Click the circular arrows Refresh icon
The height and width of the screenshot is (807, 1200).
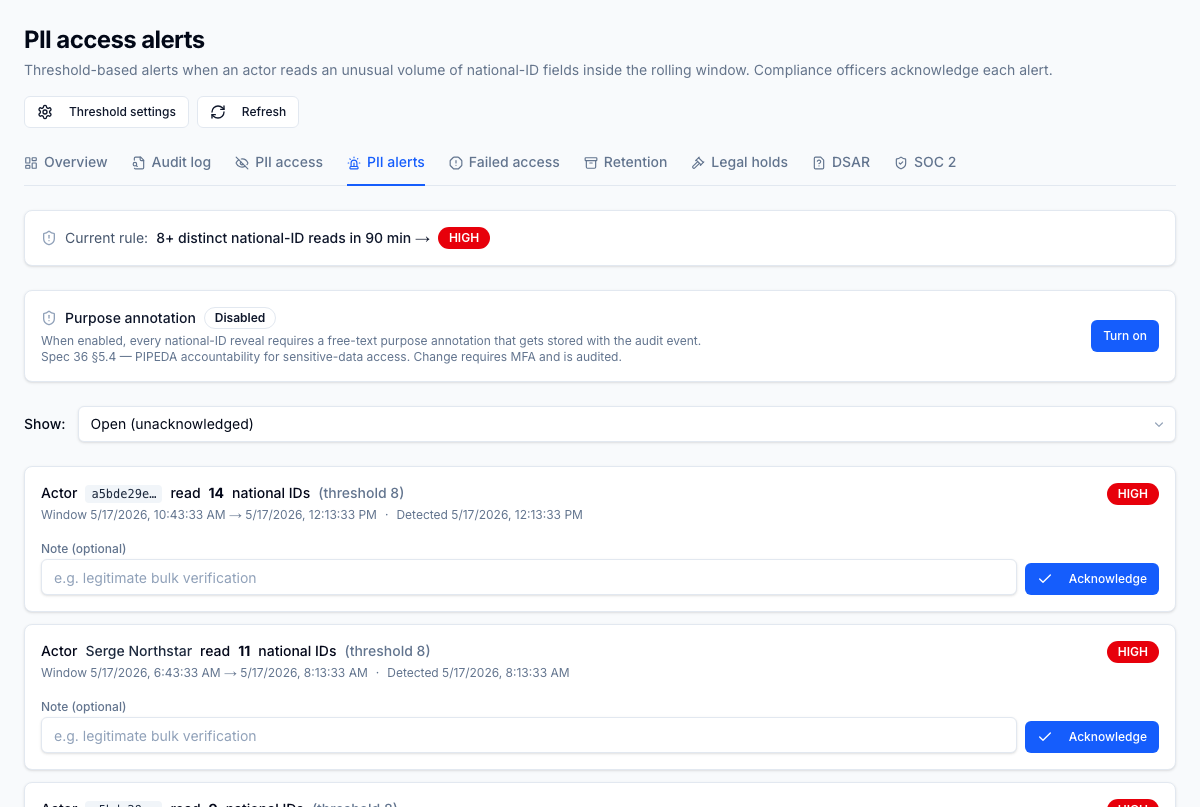coord(218,112)
